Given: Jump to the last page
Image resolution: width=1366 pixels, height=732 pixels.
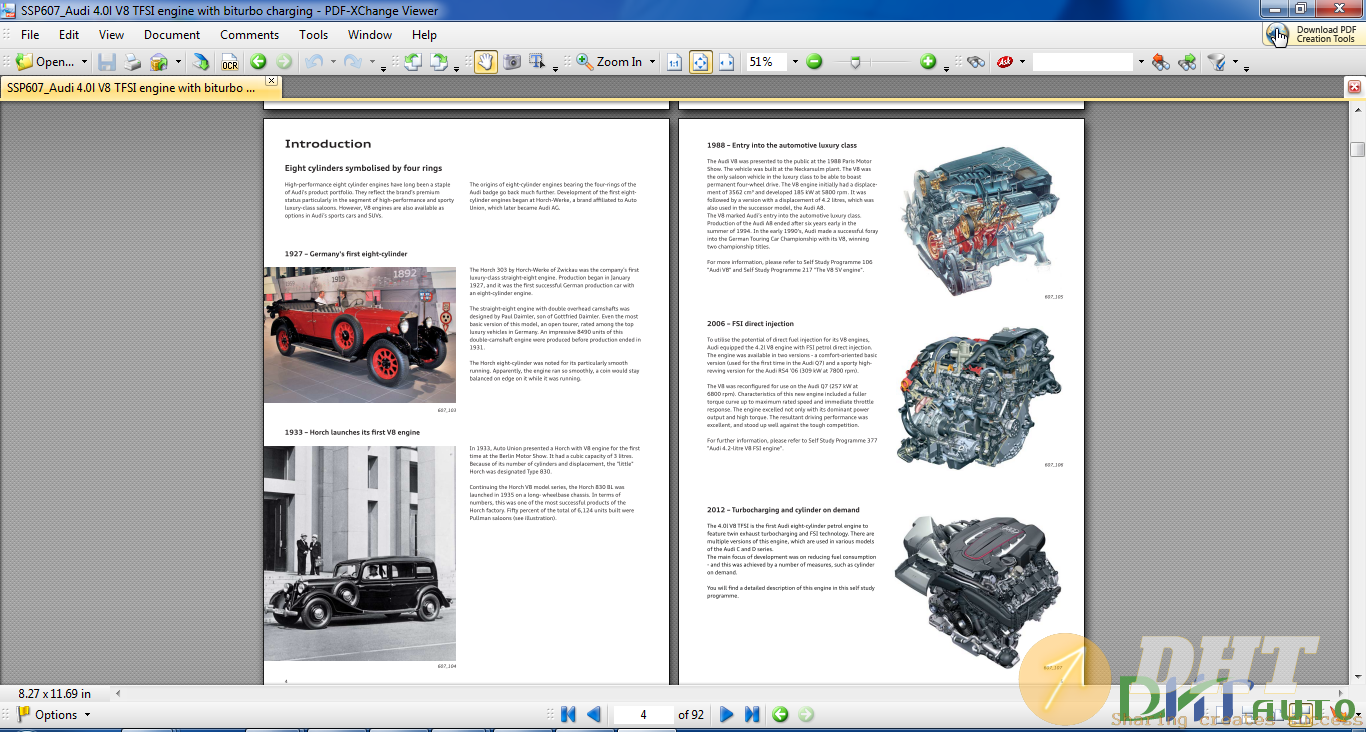Looking at the screenshot, I should [x=752, y=714].
